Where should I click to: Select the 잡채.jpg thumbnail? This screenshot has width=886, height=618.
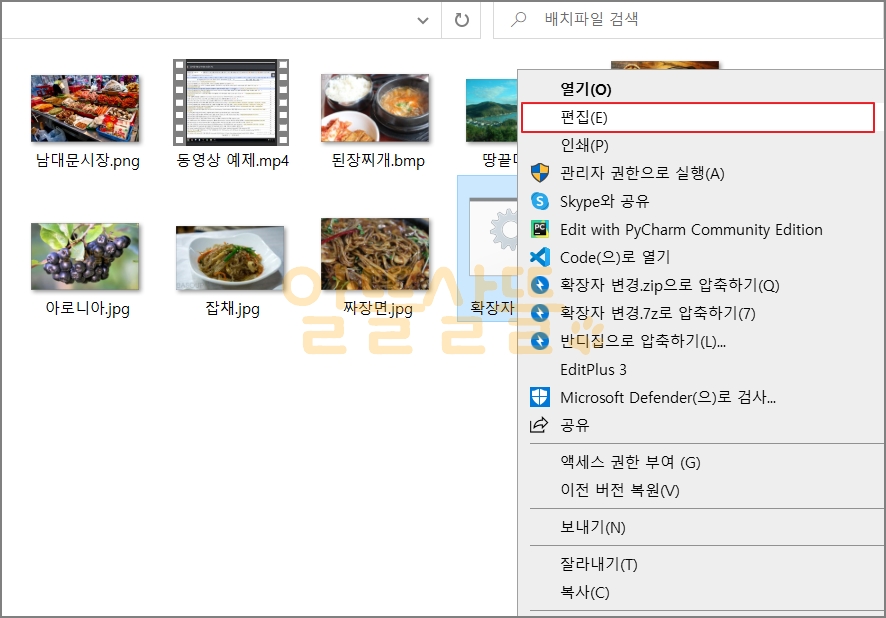point(230,258)
